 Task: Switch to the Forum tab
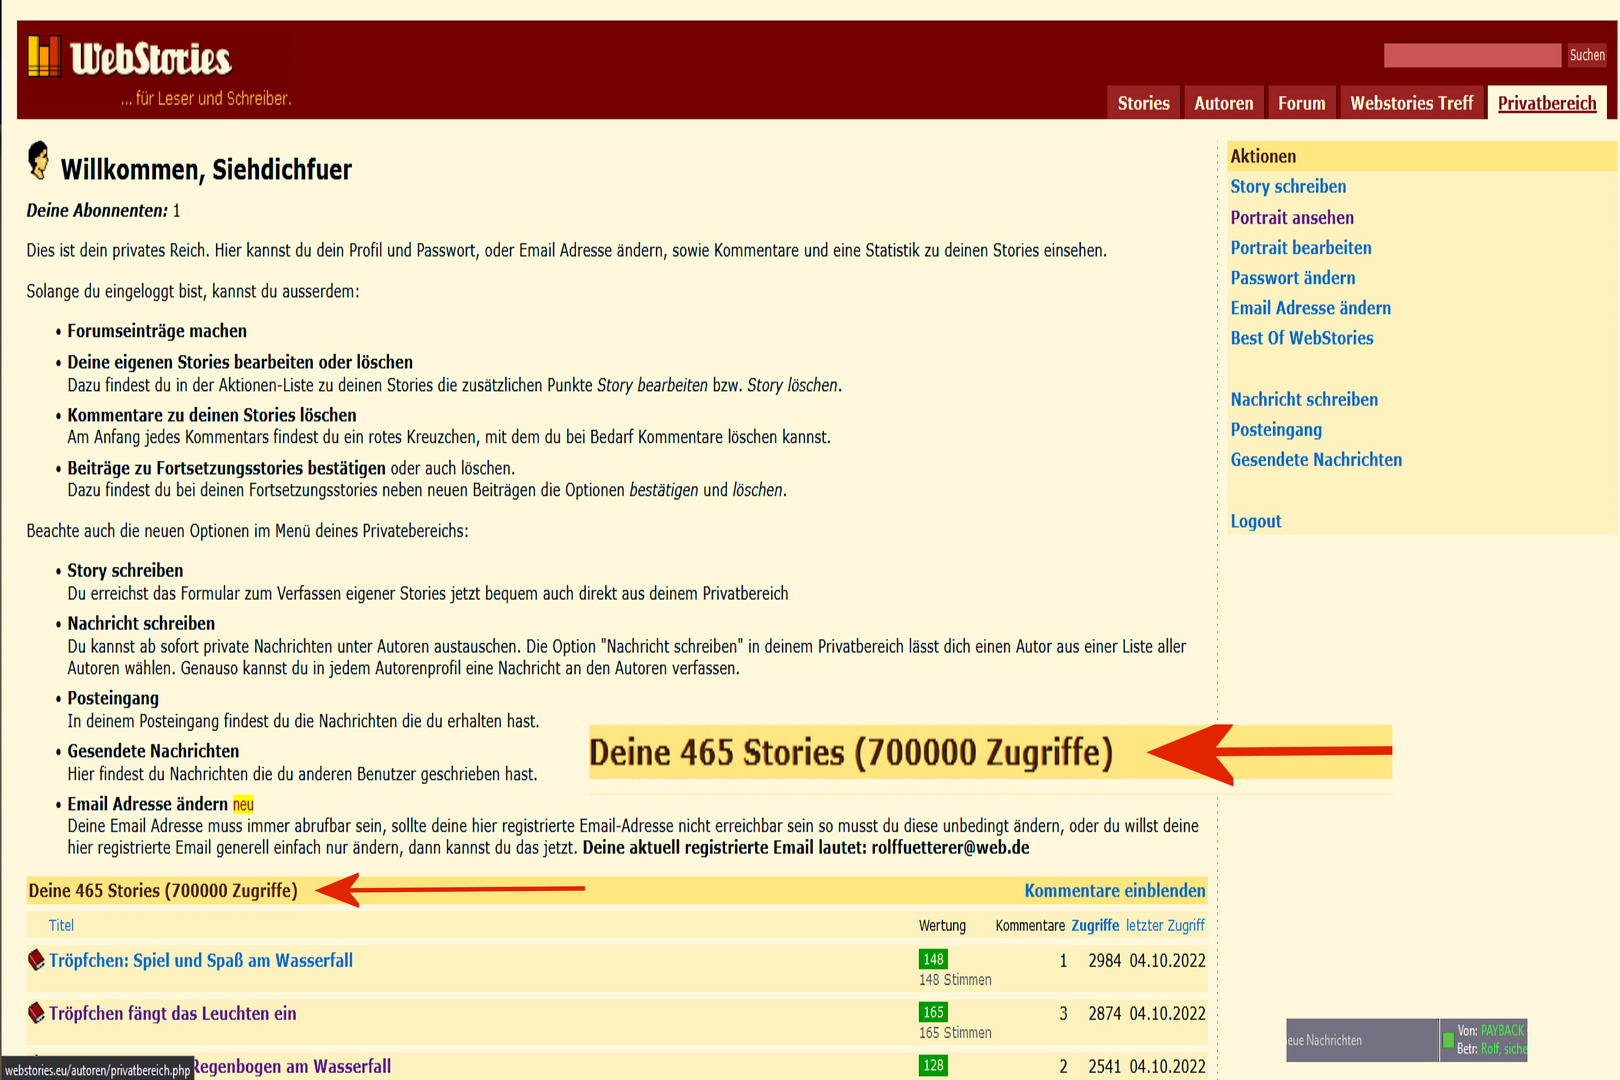click(x=1301, y=103)
